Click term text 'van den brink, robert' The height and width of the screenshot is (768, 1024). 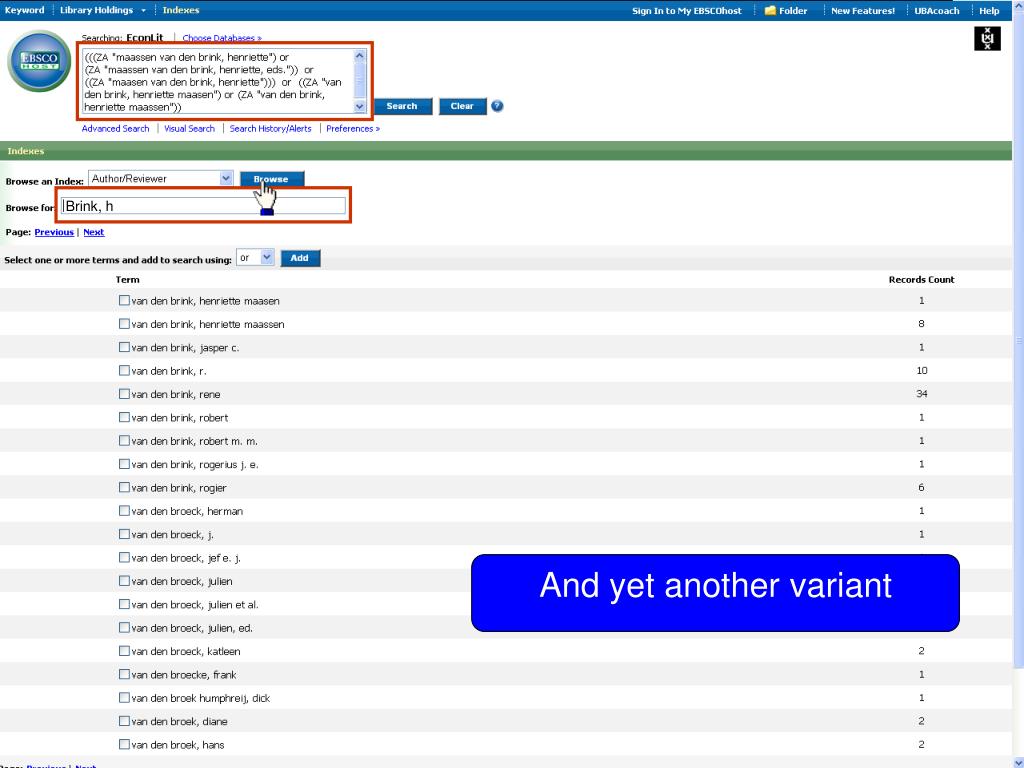click(x=180, y=417)
